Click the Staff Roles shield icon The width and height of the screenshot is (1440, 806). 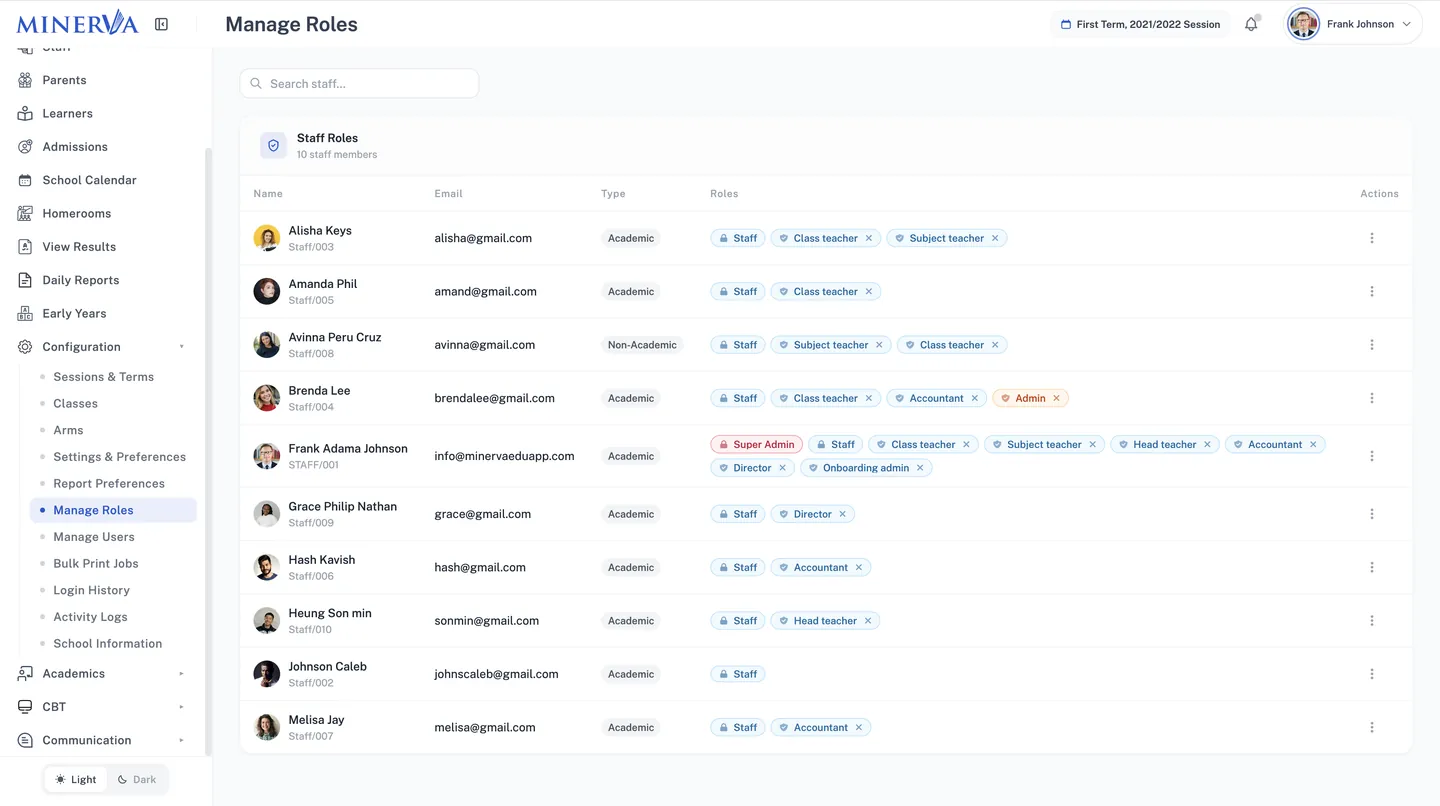(273, 145)
